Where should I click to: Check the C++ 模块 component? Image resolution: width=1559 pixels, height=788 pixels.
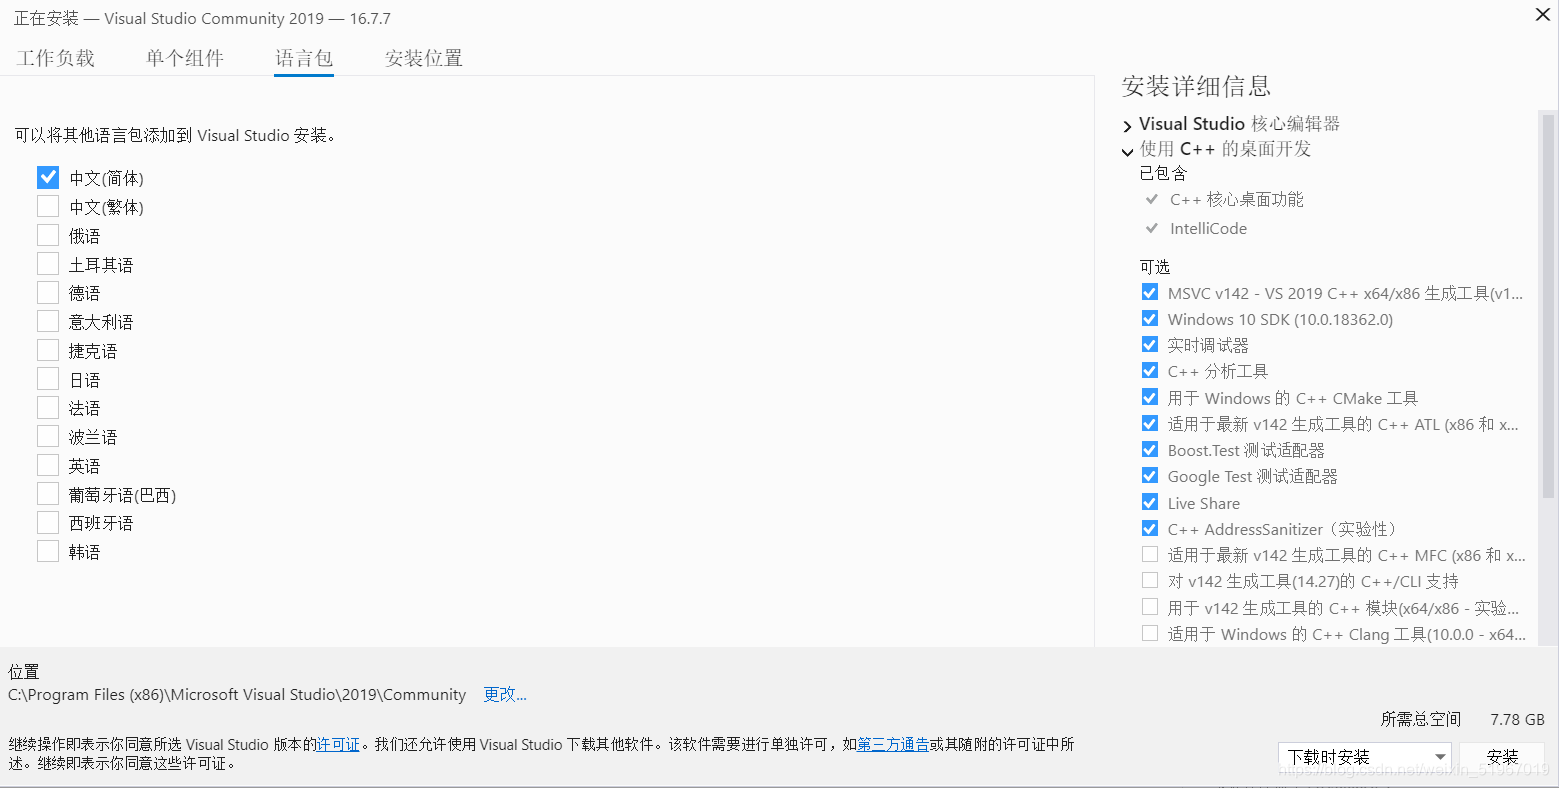pos(1150,607)
